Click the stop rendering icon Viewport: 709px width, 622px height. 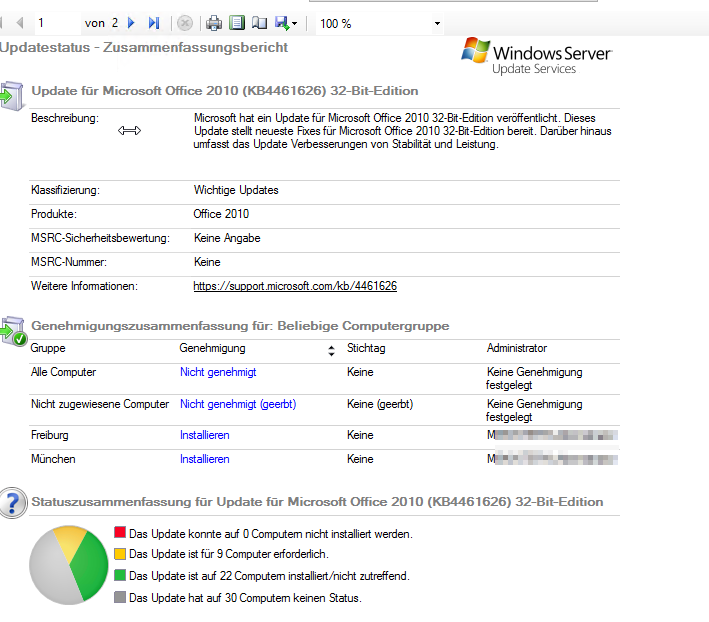(x=184, y=23)
